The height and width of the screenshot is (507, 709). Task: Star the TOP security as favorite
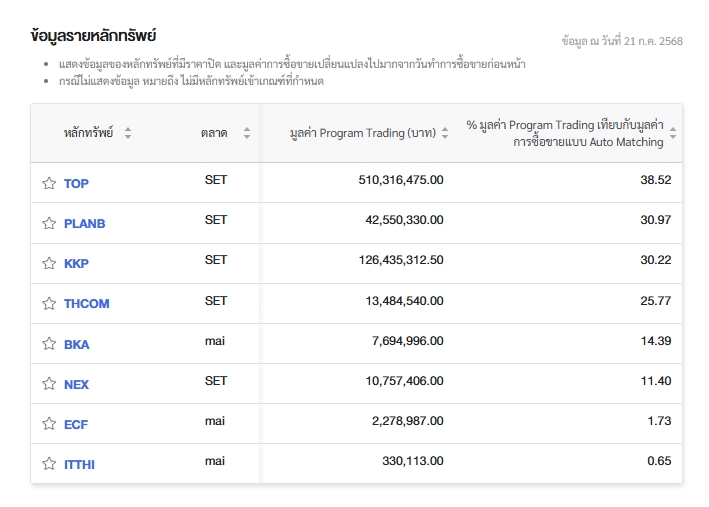[49, 183]
